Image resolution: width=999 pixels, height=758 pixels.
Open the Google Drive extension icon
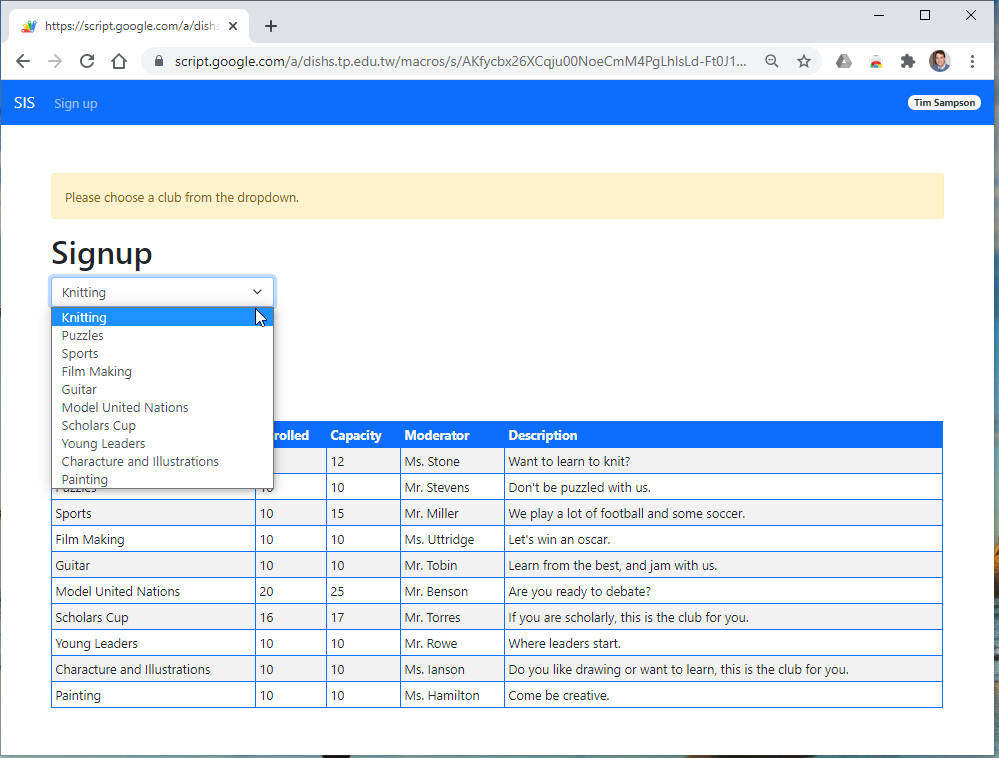click(843, 61)
